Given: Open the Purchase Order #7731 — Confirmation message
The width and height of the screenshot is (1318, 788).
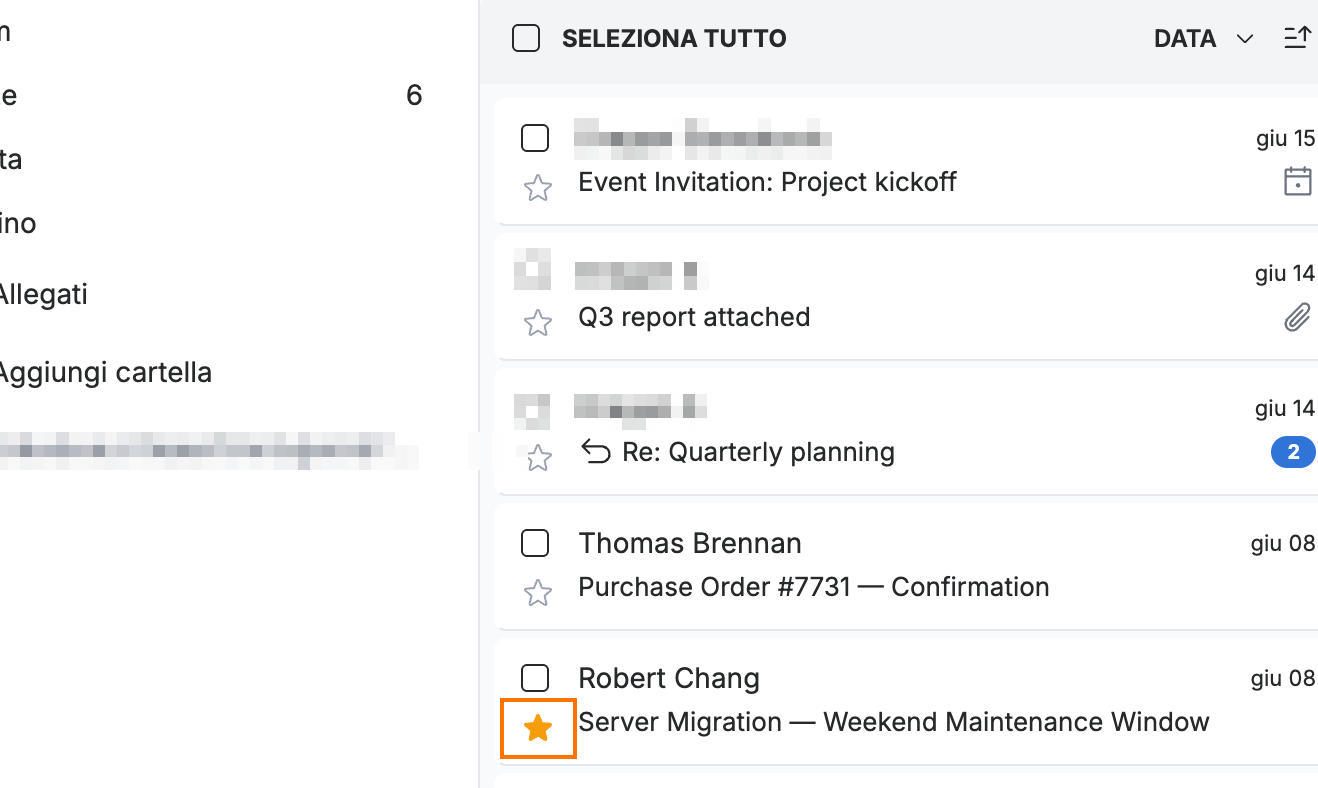Looking at the screenshot, I should 814,586.
